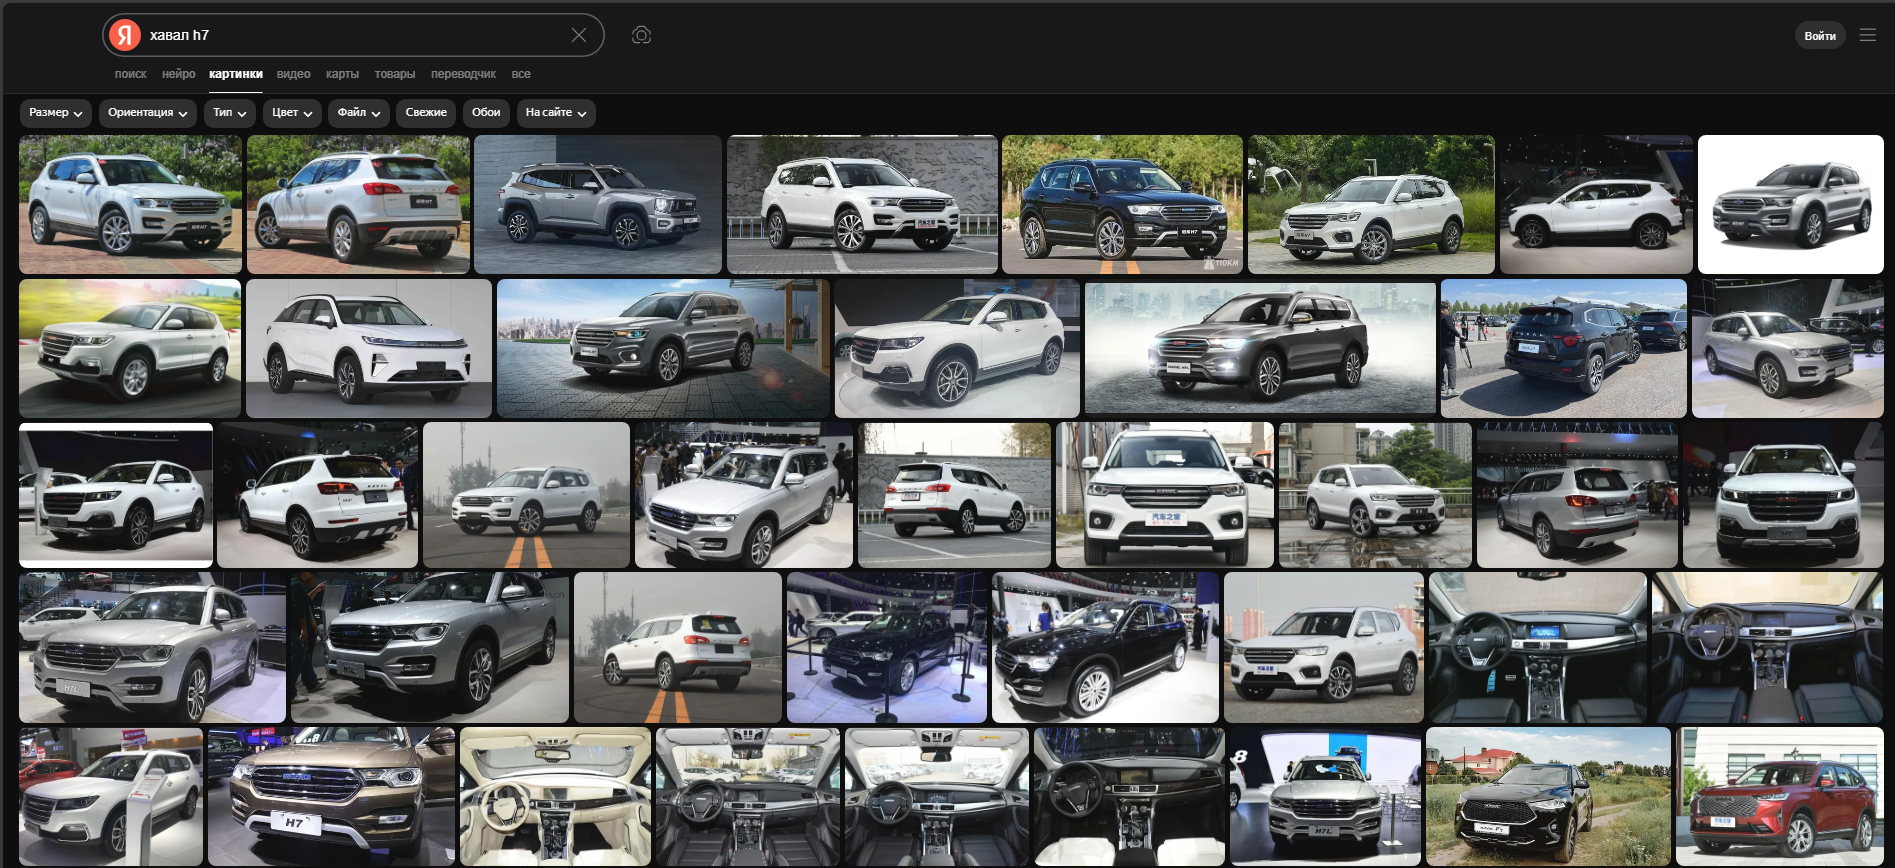Switch to the карты tab
Viewport: 1895px width, 868px height.
click(342, 74)
